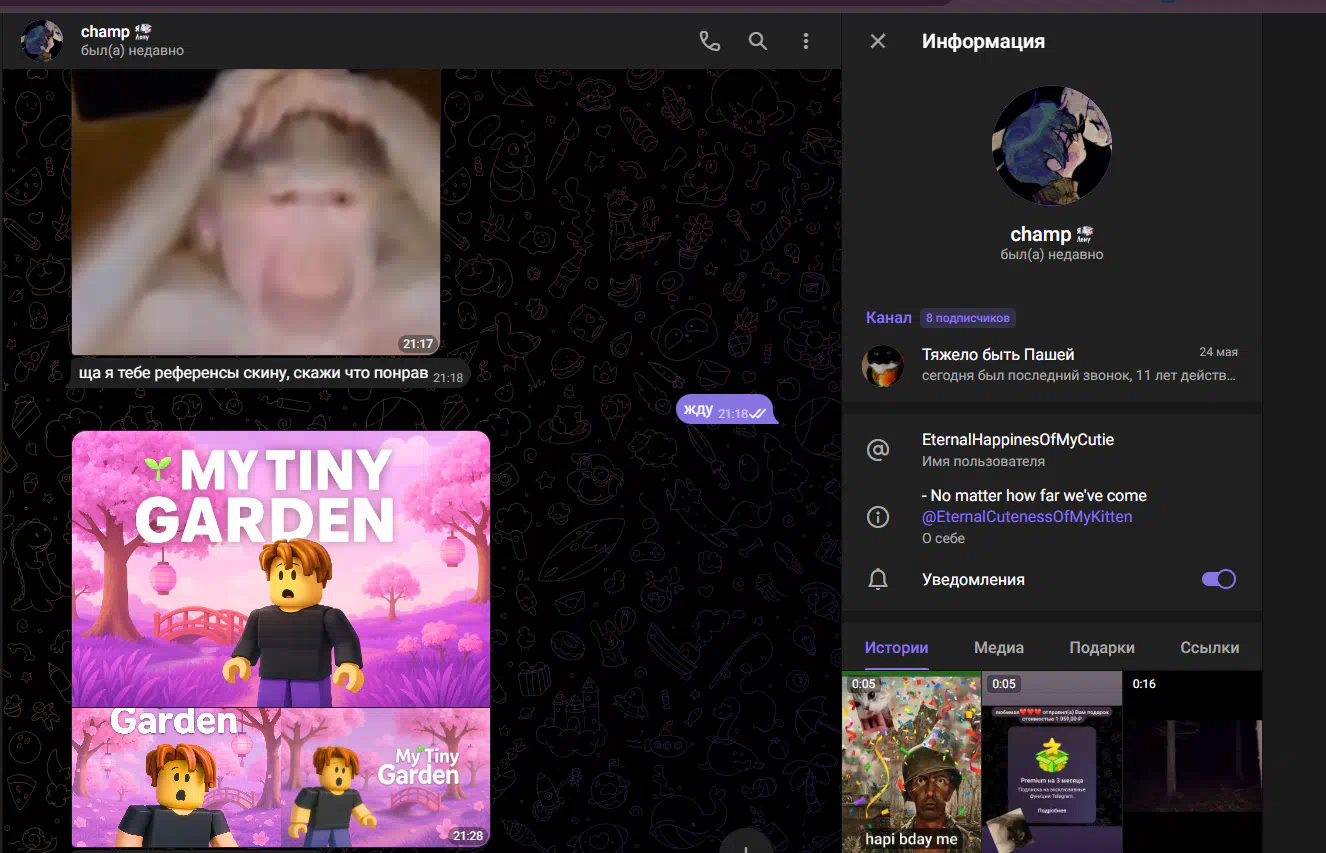Open the large profile photo in info panel
Image resolution: width=1326 pixels, height=853 pixels.
[1052, 146]
